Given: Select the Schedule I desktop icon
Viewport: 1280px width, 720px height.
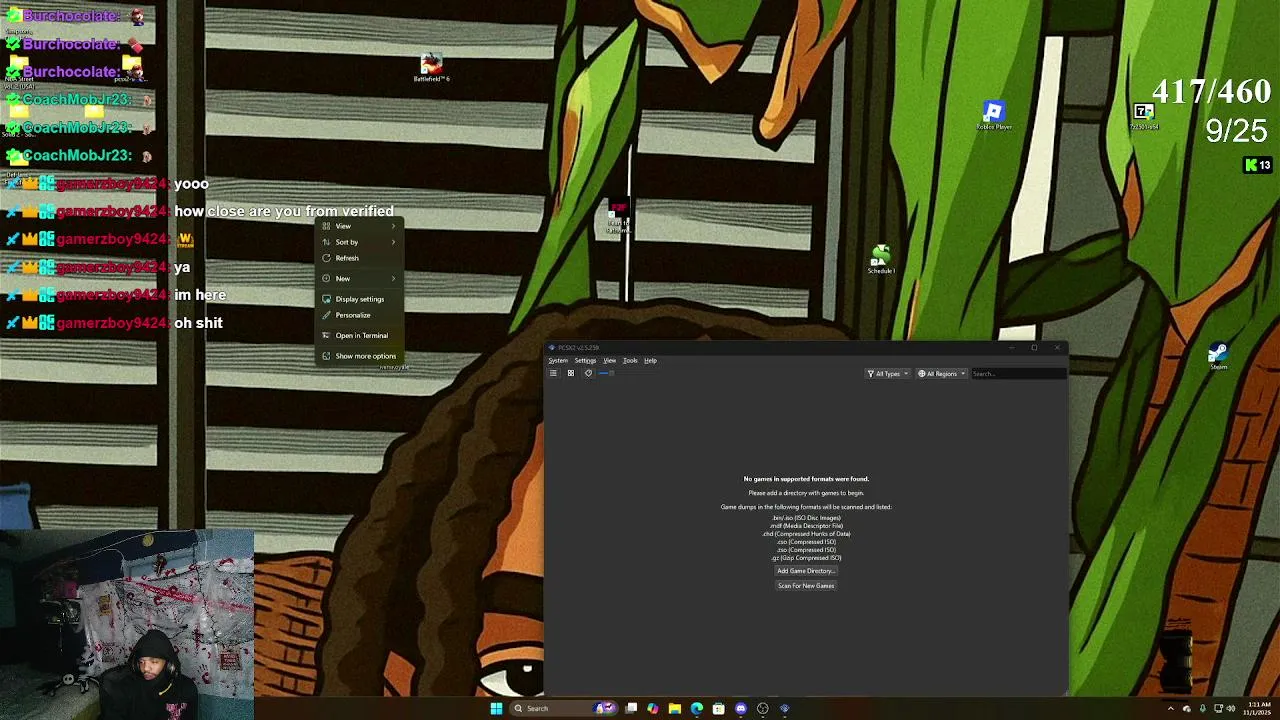Looking at the screenshot, I should pyautogui.click(x=880, y=260).
